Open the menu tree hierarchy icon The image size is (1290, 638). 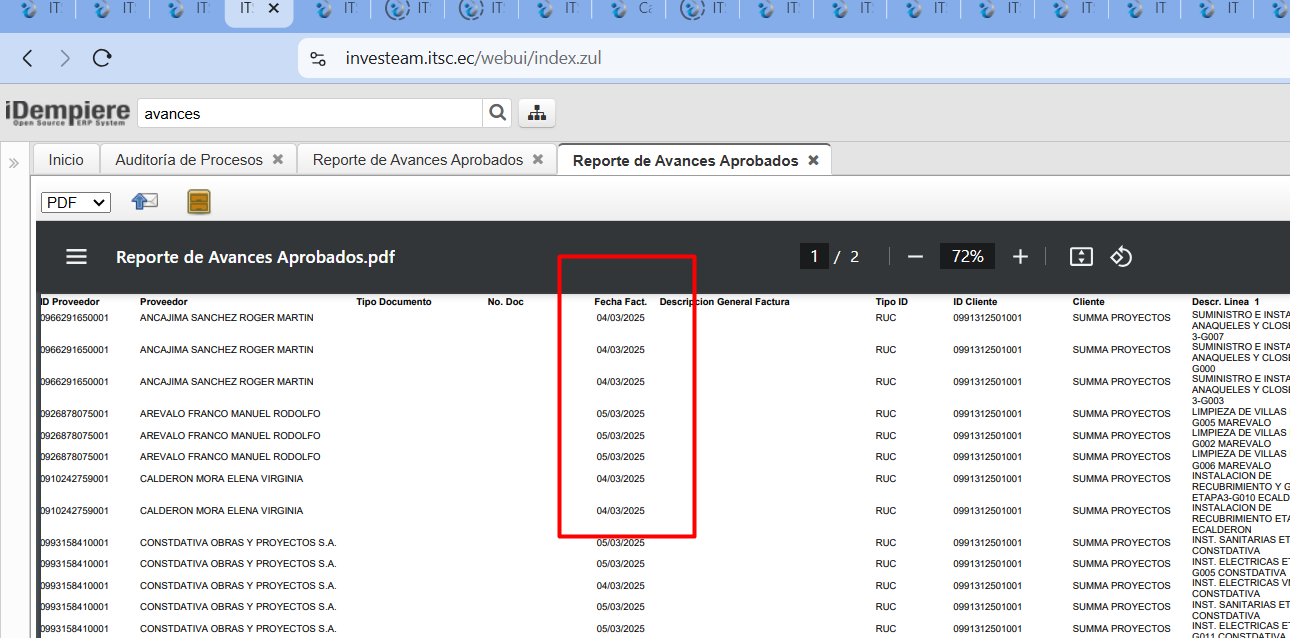[537, 113]
